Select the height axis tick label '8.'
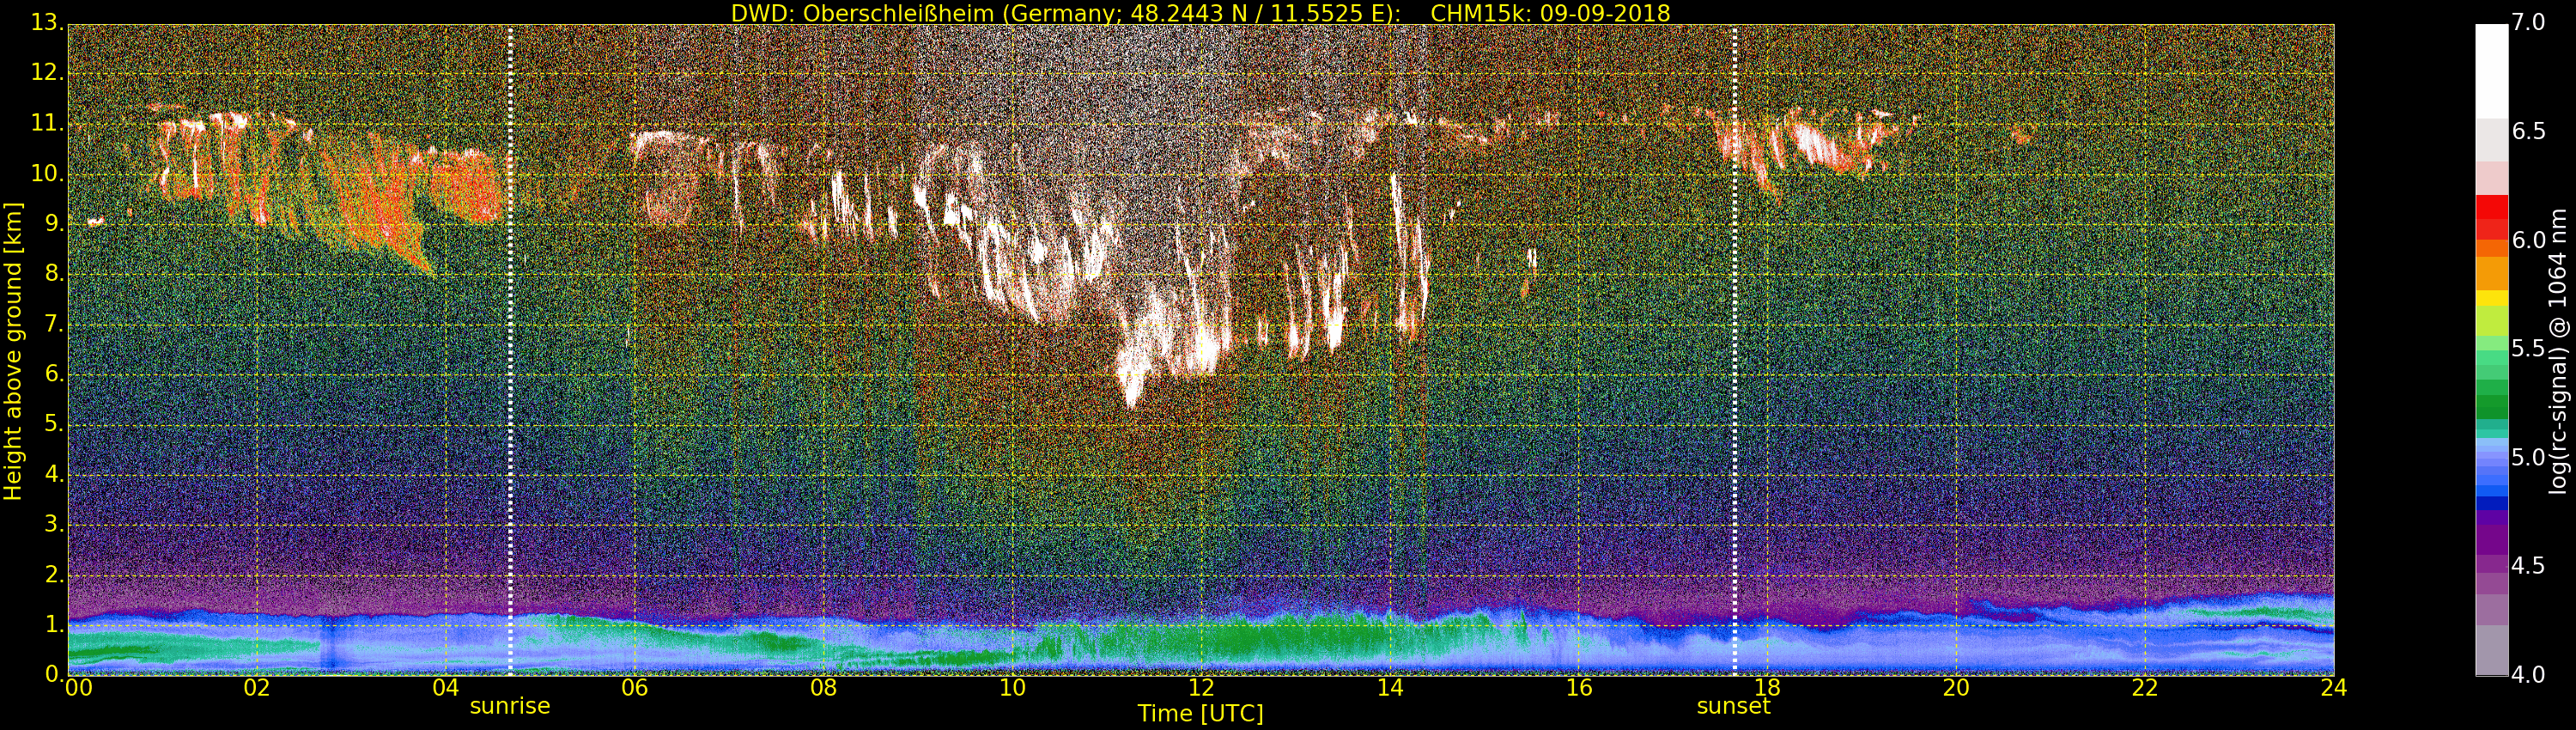 (53, 274)
